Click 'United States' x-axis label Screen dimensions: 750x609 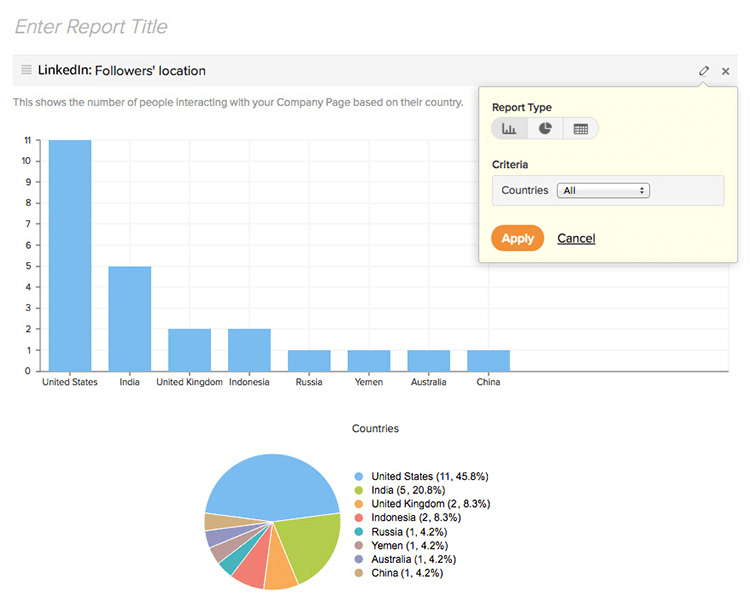coord(70,382)
